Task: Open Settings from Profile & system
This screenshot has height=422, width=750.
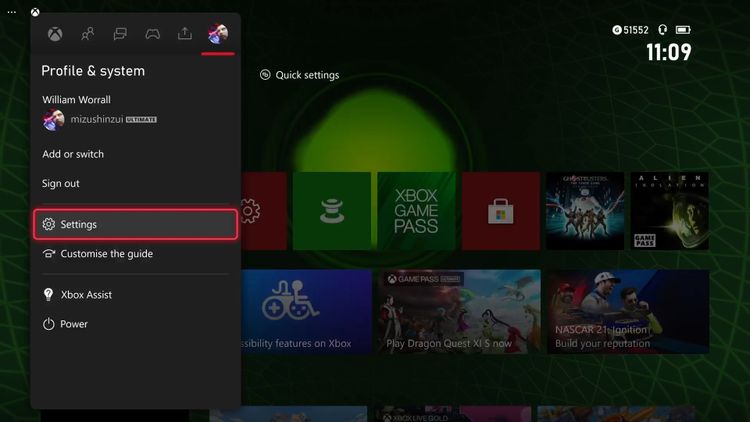Action: 135,225
